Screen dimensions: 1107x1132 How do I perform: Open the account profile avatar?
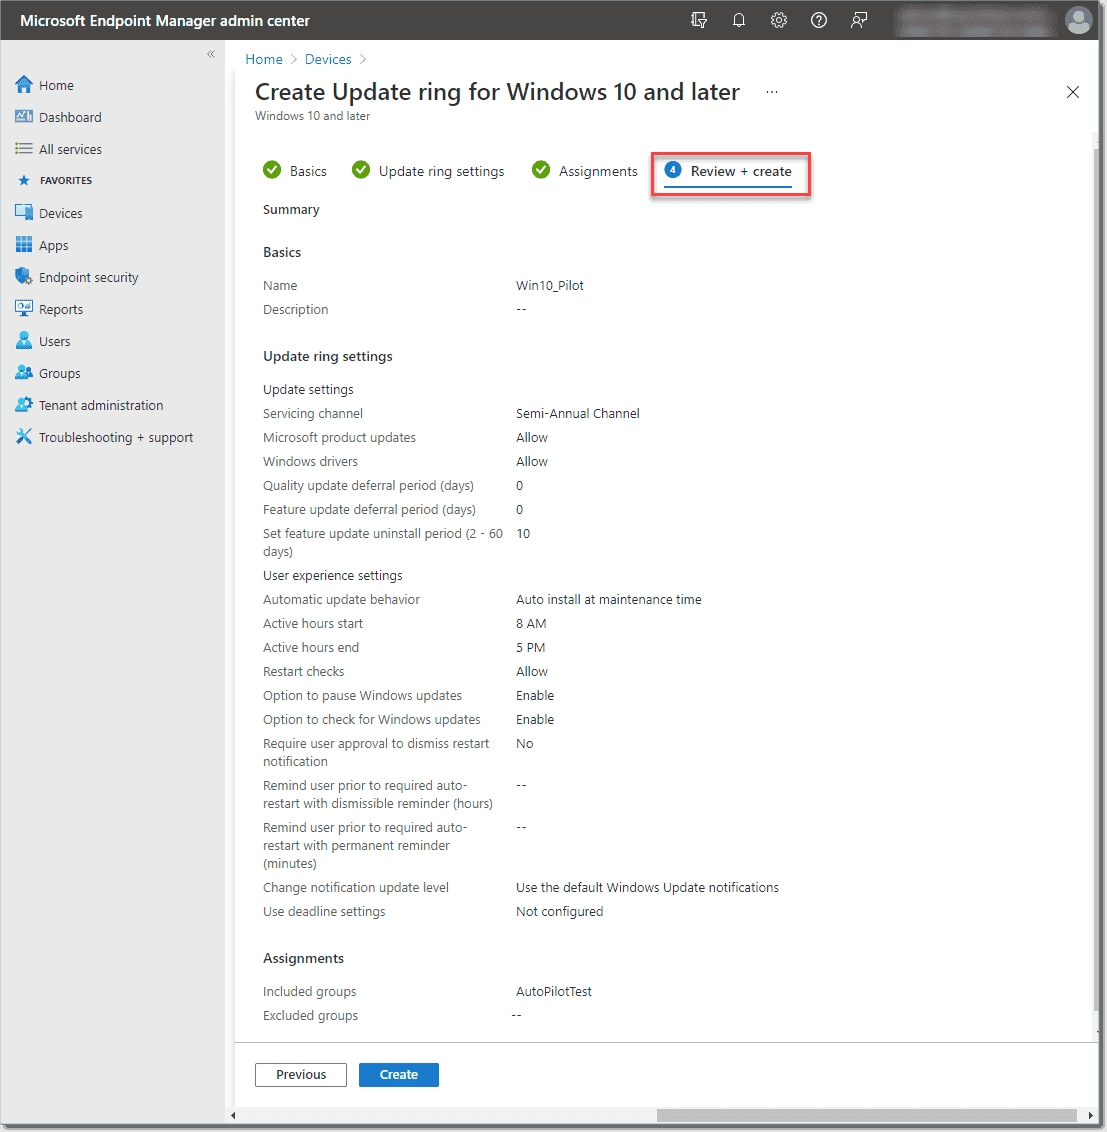[x=1078, y=20]
